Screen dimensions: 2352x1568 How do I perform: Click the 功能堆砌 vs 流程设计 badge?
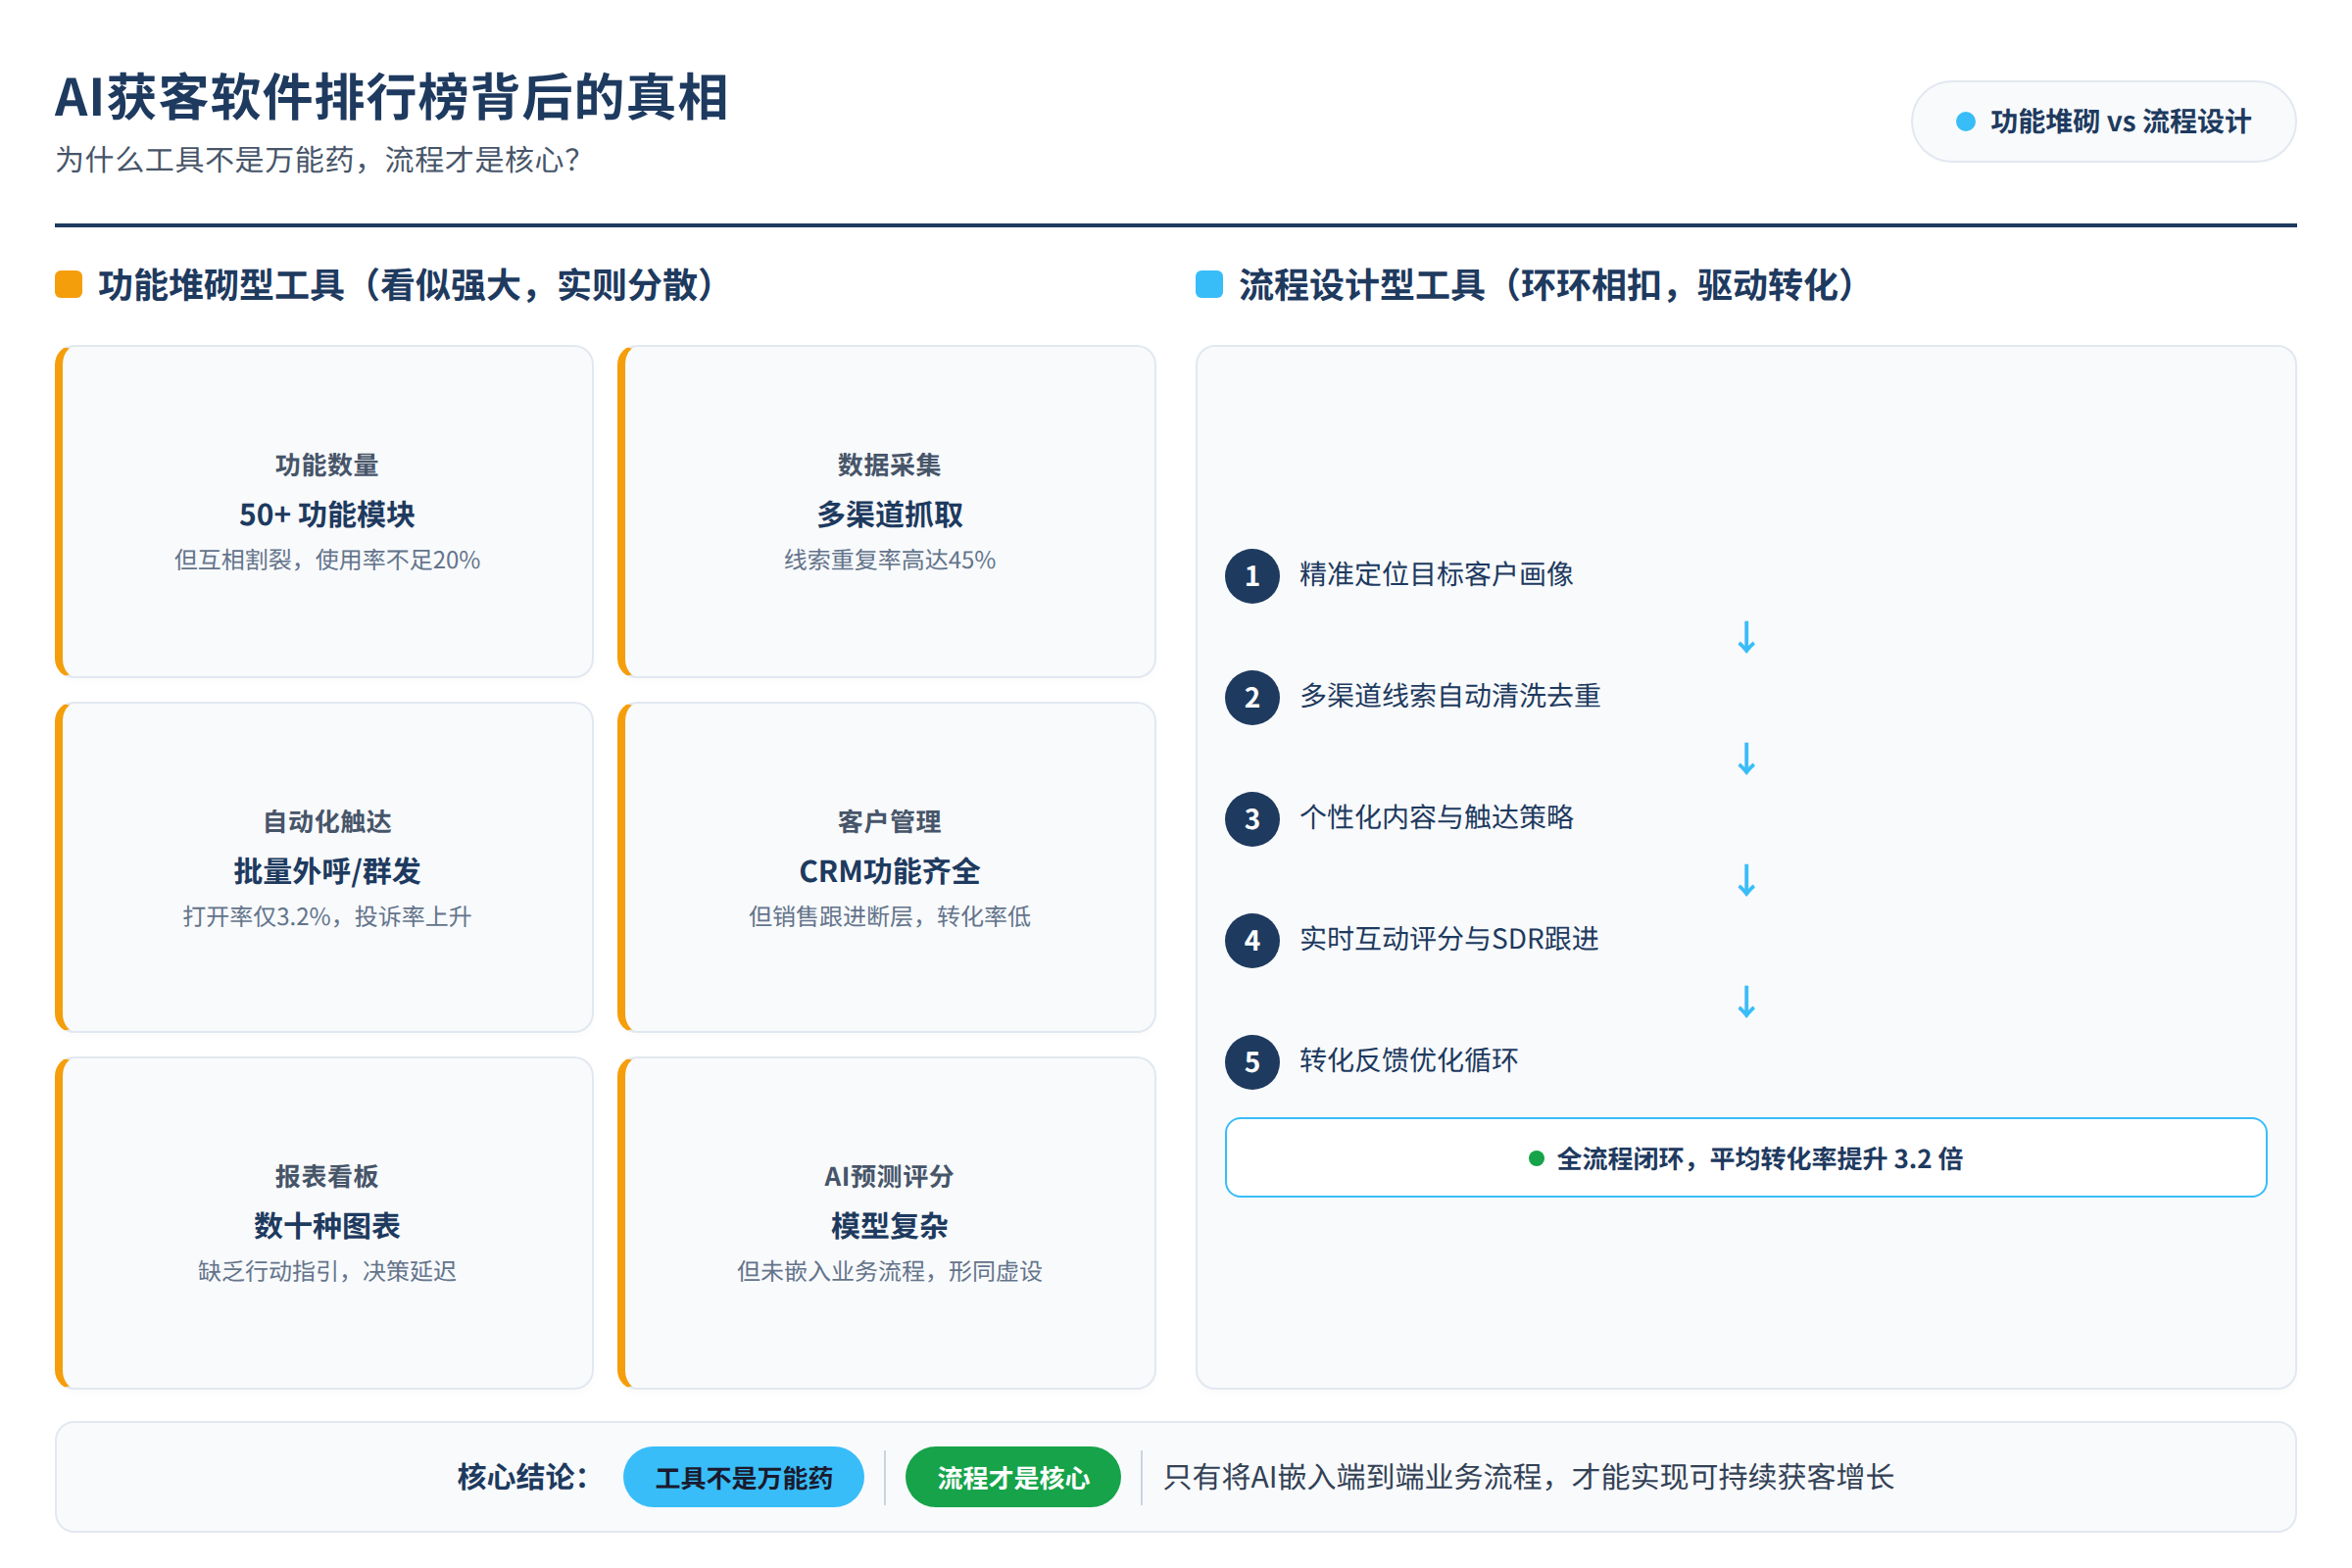point(2103,121)
